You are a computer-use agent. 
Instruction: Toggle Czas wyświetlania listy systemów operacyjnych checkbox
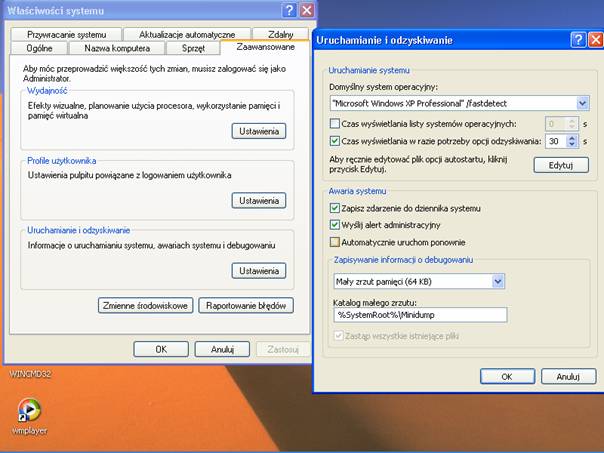click(x=335, y=124)
